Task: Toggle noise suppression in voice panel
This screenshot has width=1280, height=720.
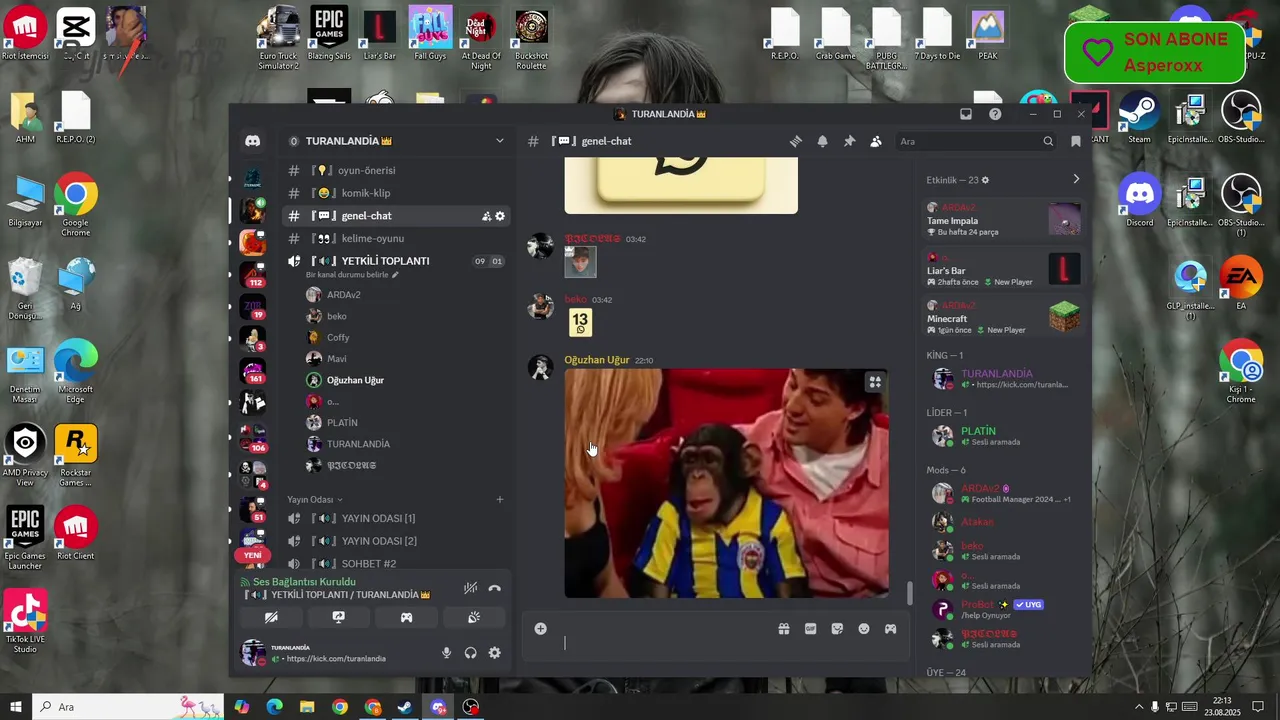Action: [x=470, y=588]
